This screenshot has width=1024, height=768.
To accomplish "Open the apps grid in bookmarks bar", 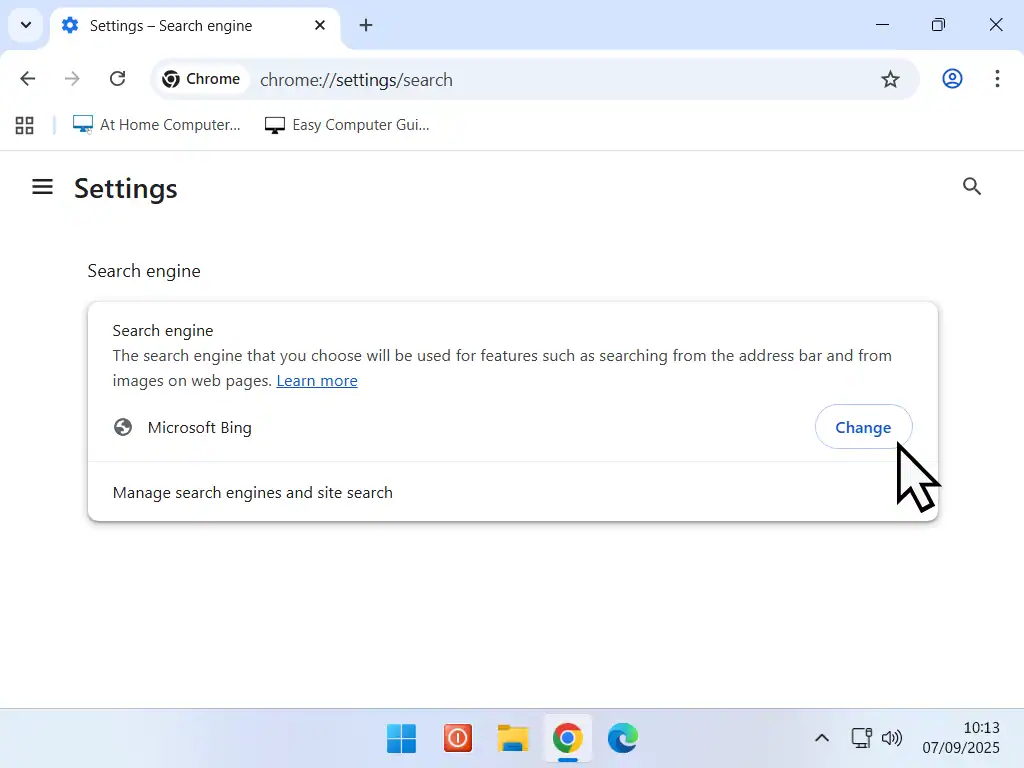I will (25, 125).
